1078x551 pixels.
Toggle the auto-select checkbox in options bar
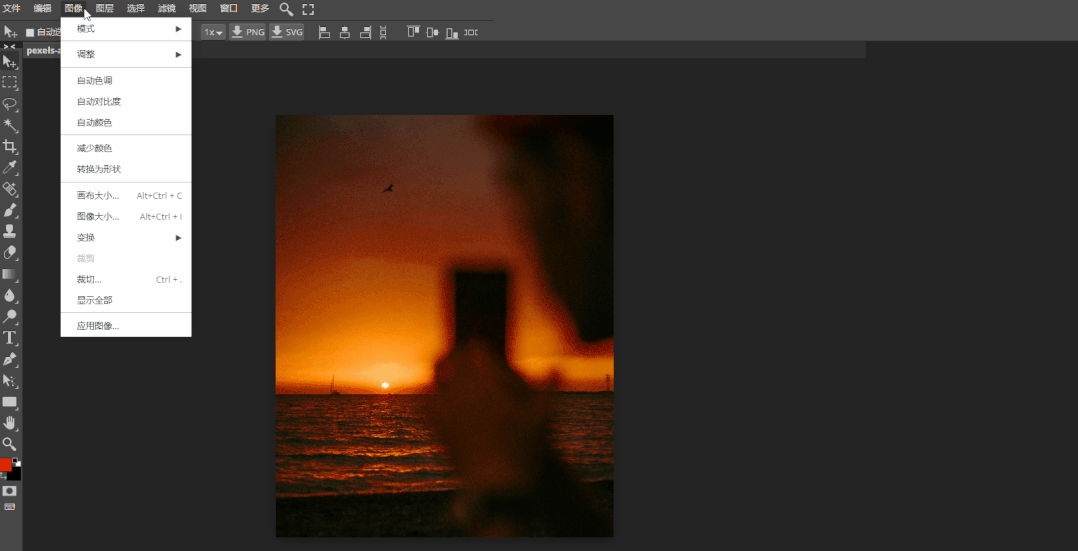tap(30, 32)
